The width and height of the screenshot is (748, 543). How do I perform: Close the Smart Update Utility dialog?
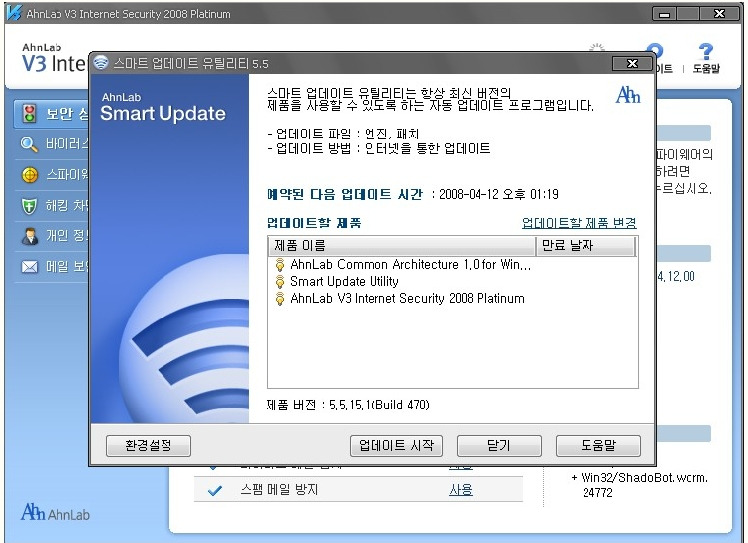pos(632,63)
